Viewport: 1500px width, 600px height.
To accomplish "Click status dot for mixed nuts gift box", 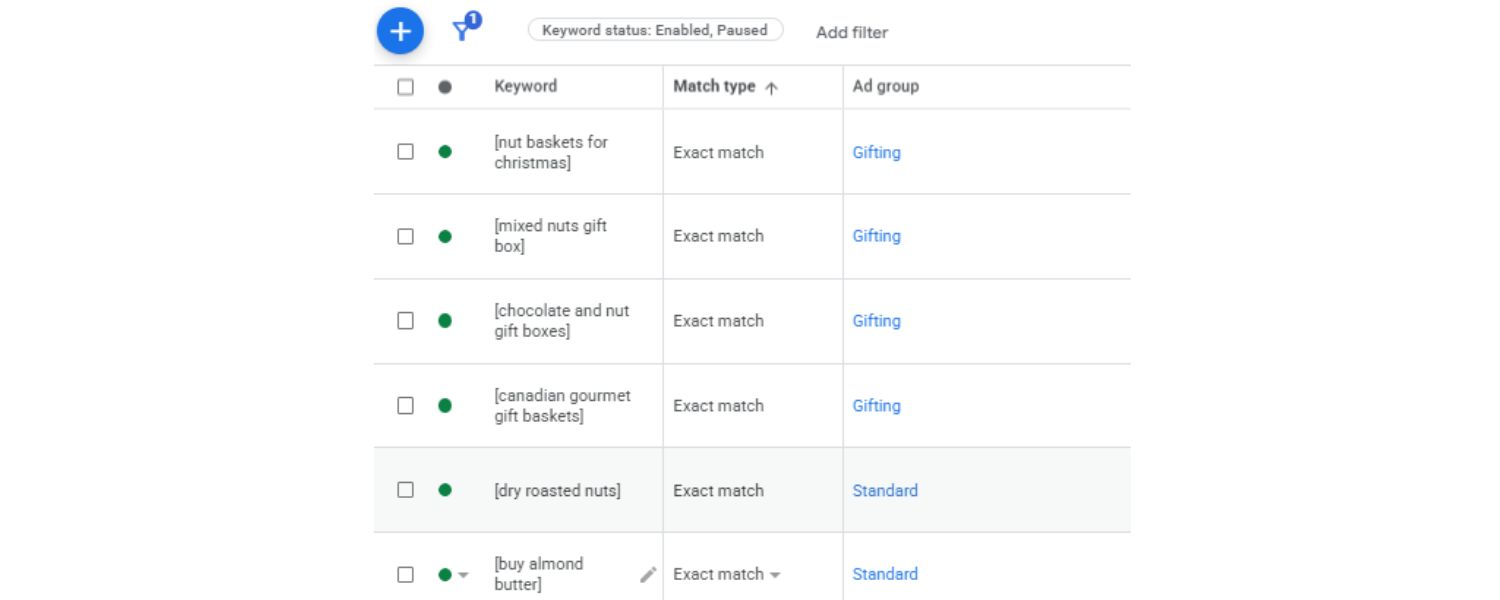I will [x=445, y=236].
